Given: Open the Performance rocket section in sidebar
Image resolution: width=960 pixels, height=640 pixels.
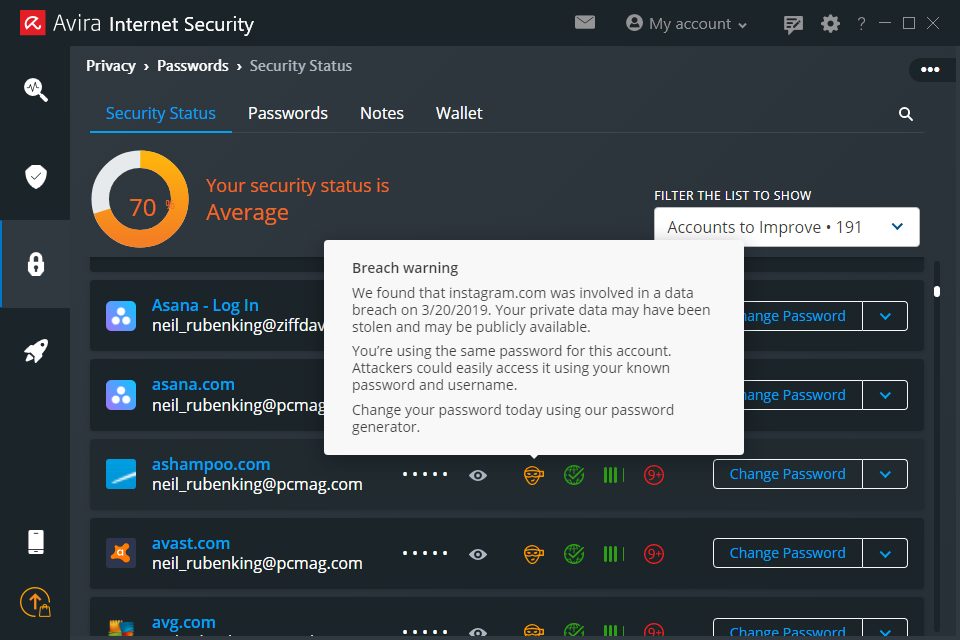Looking at the screenshot, I should point(36,351).
